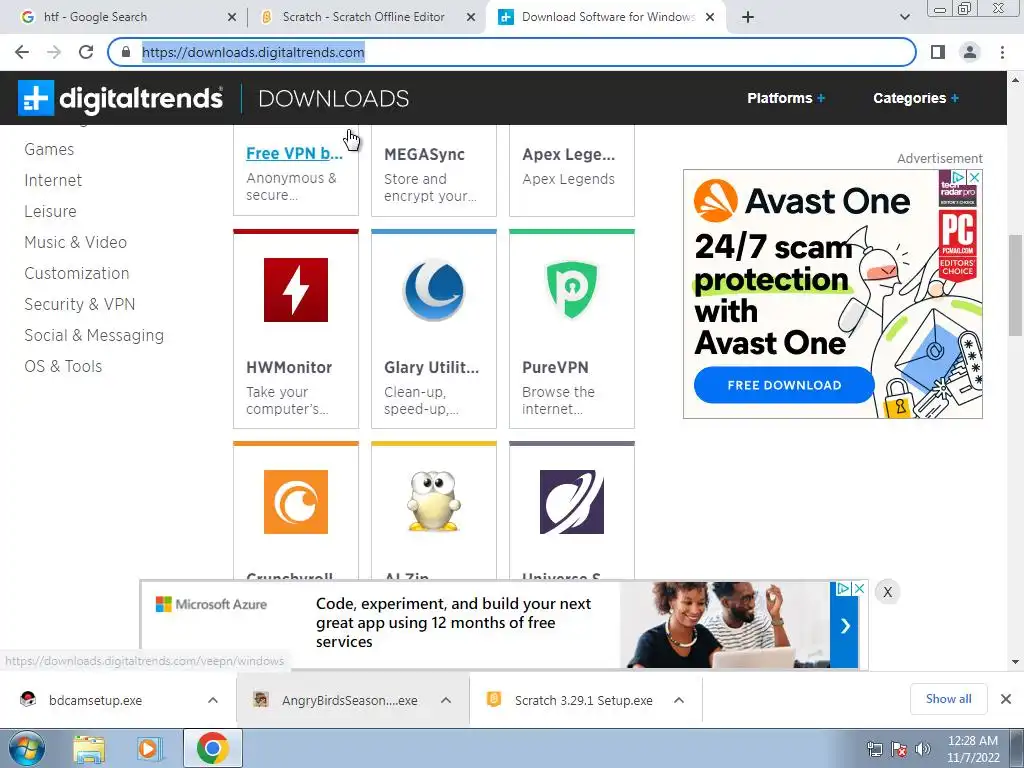Open options for AngryBirdsSeason download
Viewport: 1024px width, 768px height.
coord(446,700)
